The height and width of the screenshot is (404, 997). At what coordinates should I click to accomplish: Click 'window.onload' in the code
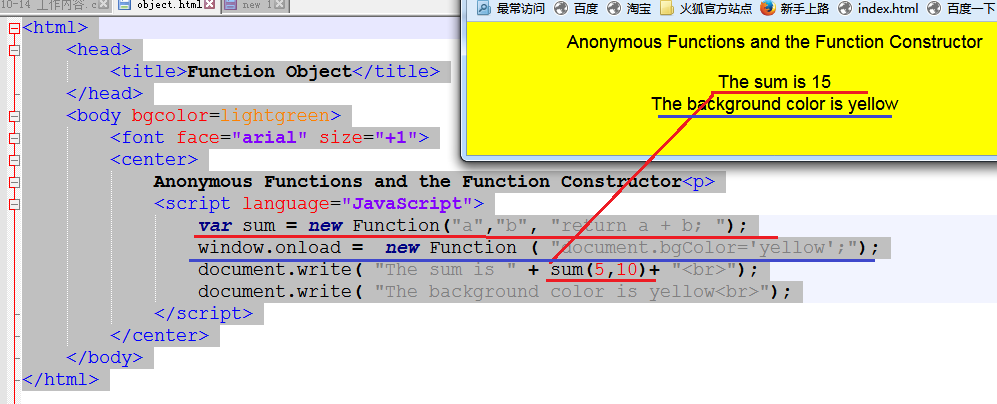270,247
